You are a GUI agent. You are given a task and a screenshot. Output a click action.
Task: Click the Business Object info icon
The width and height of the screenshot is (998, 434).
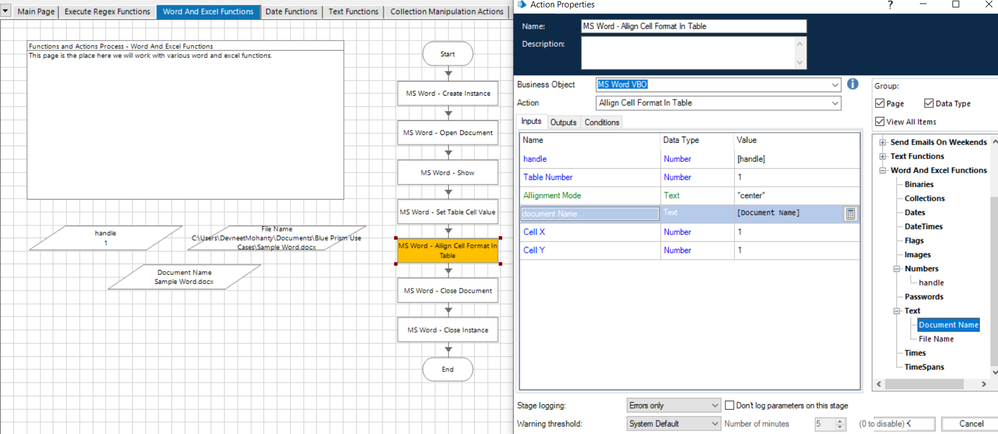[x=853, y=84]
